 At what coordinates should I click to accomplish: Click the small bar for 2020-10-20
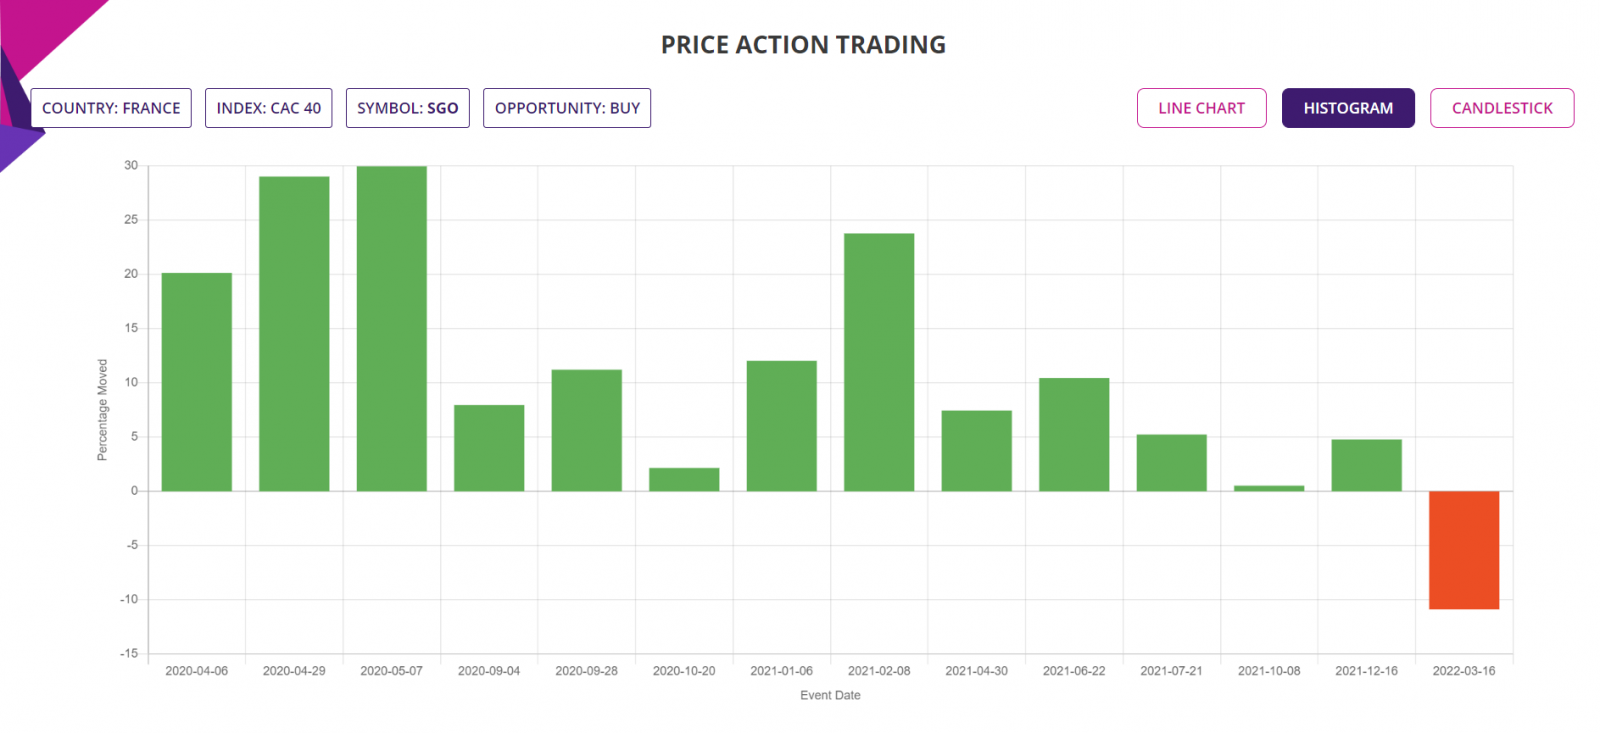coord(684,479)
